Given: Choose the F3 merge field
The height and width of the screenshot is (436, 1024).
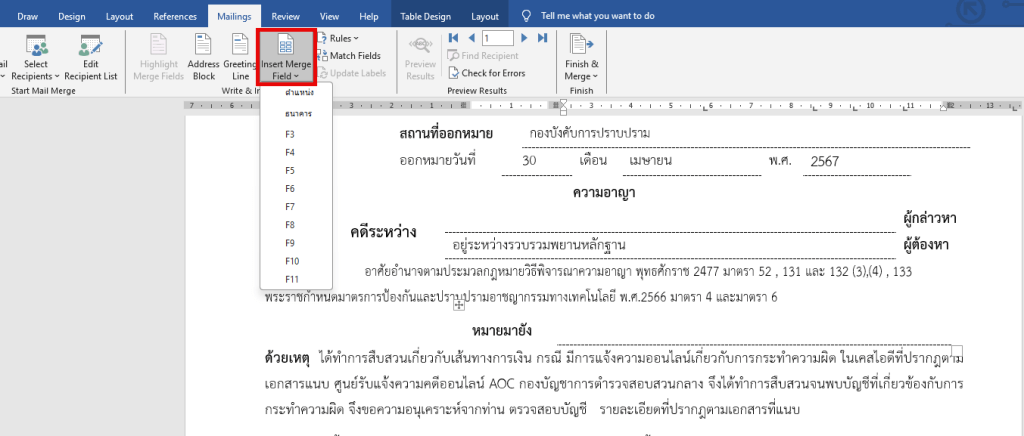Looking at the screenshot, I should [x=290, y=133].
